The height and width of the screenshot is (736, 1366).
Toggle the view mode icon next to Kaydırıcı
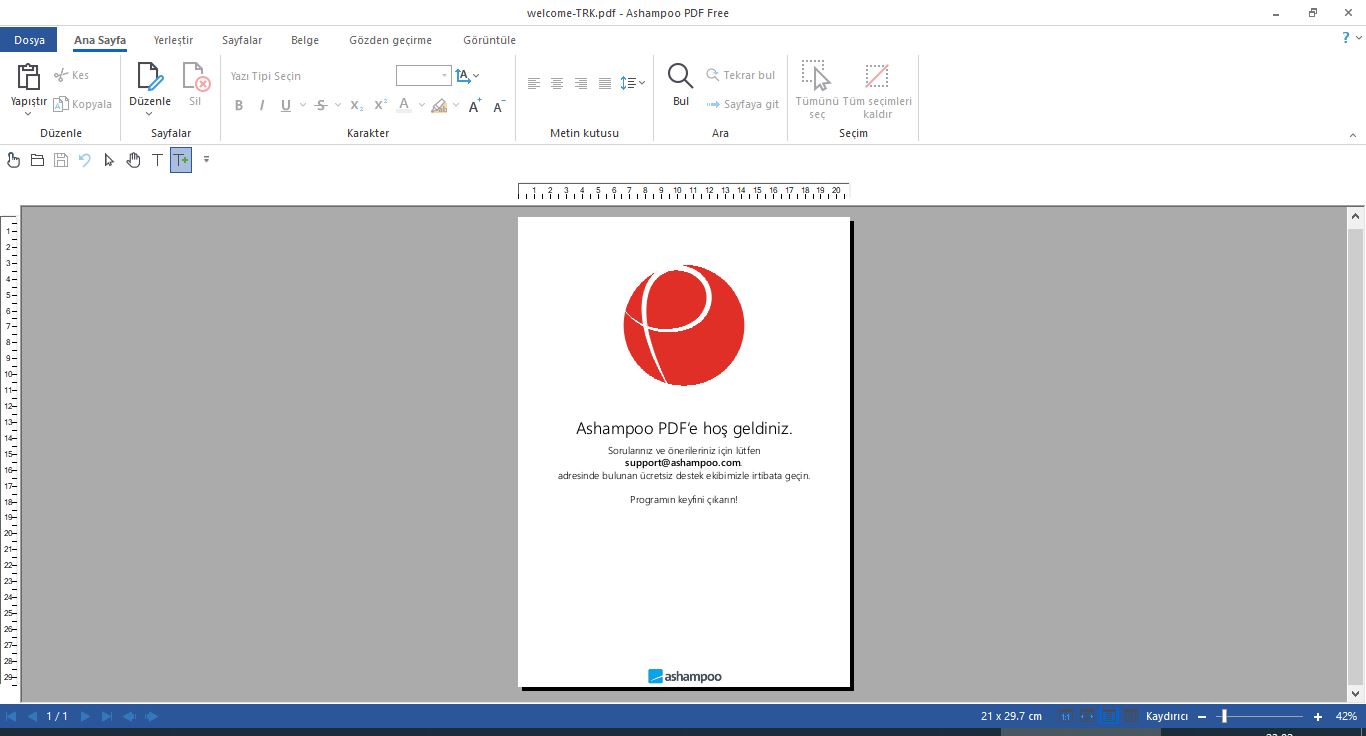coord(1131,717)
